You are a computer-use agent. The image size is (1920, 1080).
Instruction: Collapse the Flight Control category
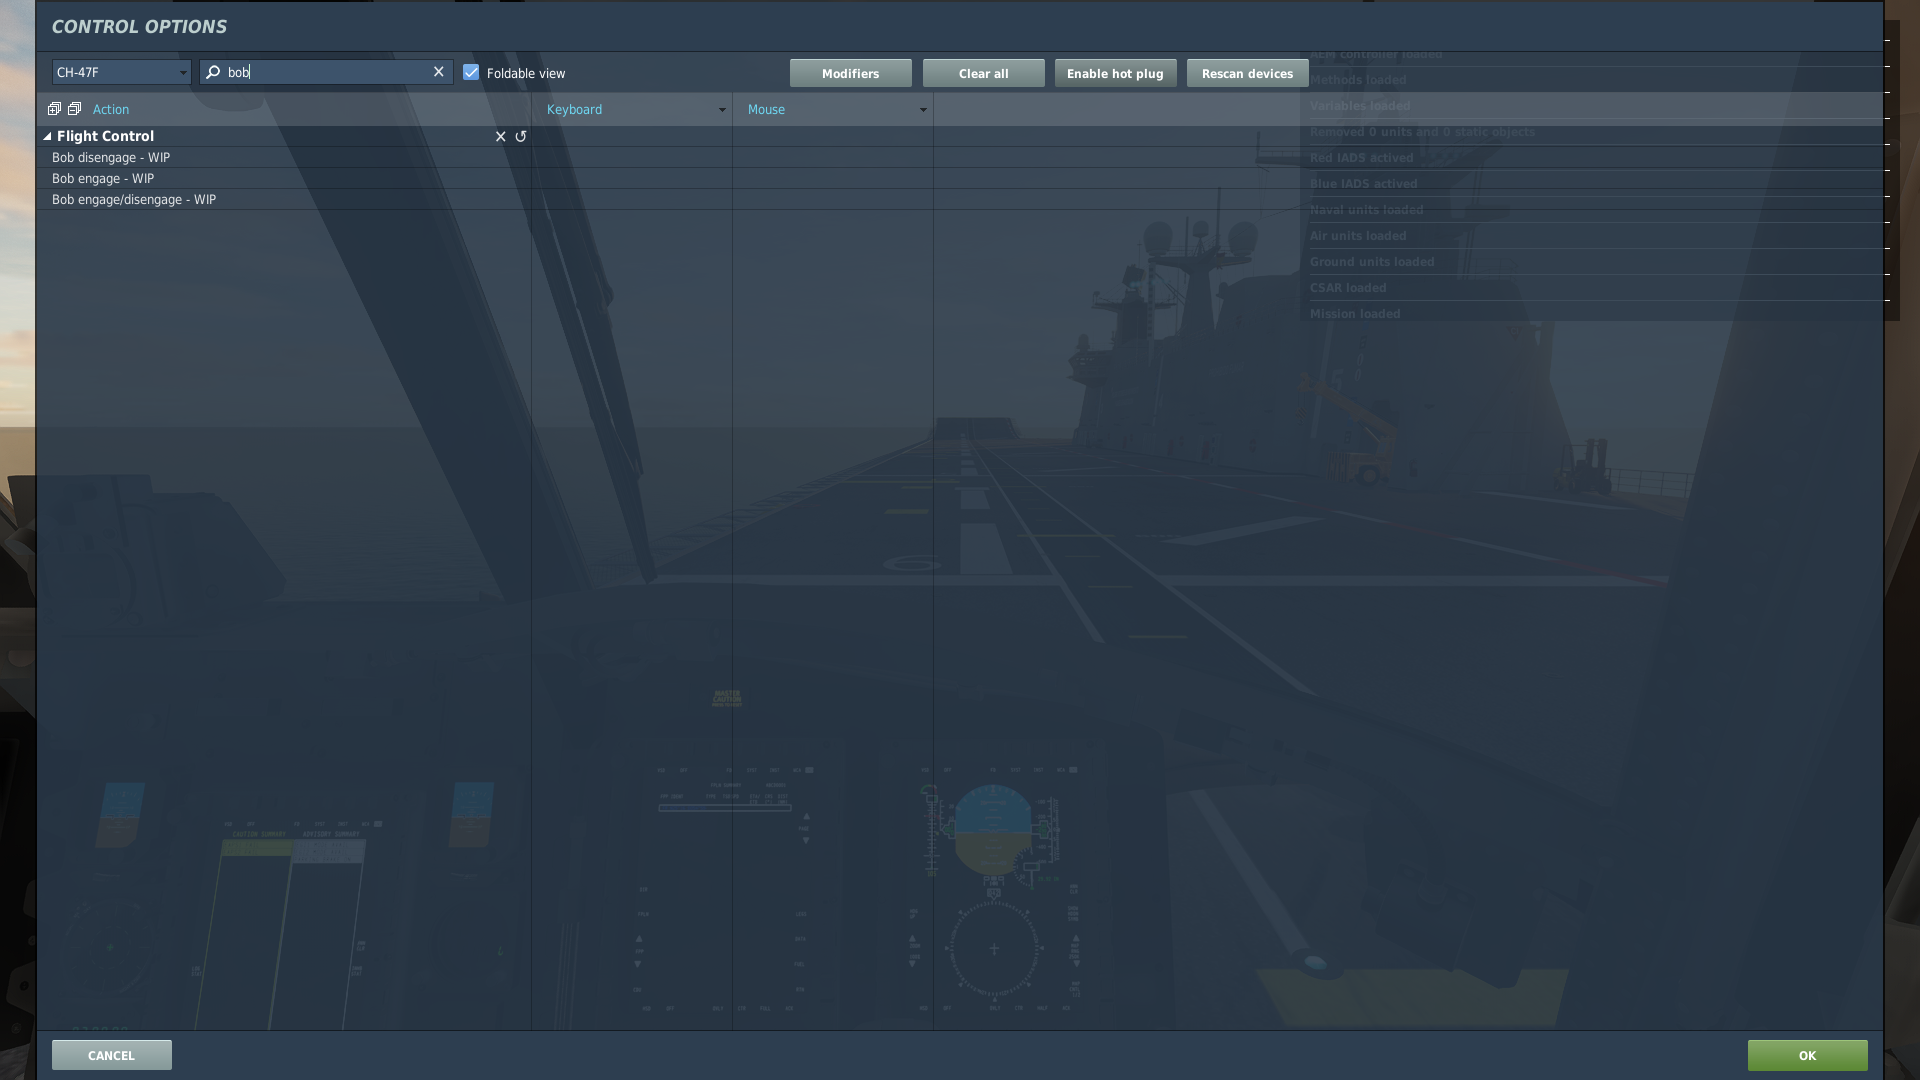tap(47, 136)
